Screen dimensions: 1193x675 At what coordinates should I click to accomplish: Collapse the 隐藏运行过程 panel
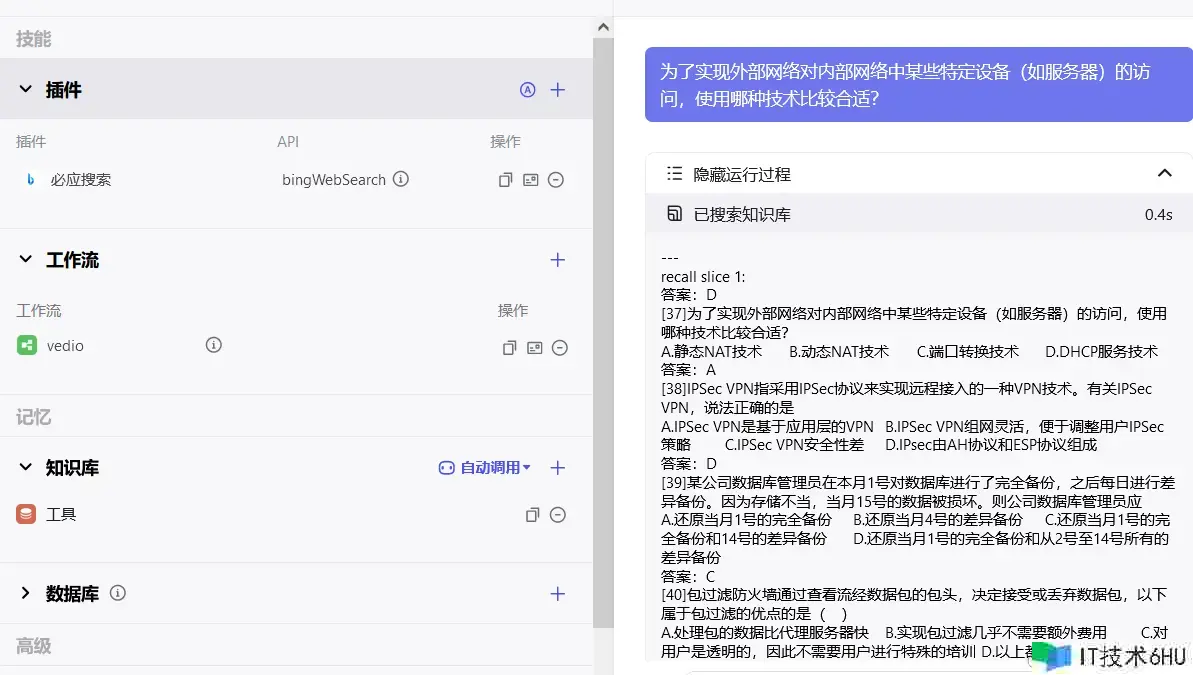point(1164,174)
